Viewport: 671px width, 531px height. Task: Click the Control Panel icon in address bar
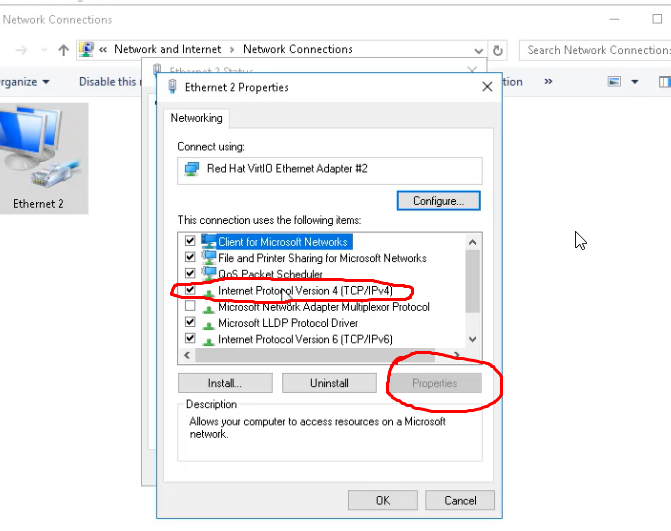pyautogui.click(x=86, y=50)
